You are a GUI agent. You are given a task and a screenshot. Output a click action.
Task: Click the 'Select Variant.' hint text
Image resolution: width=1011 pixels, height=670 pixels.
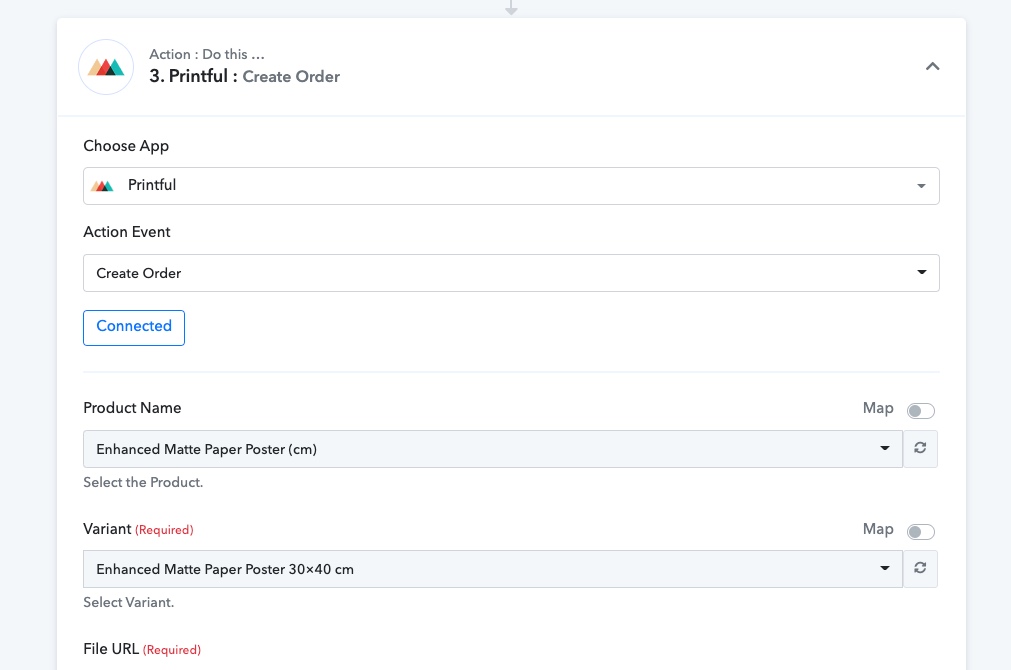(129, 602)
